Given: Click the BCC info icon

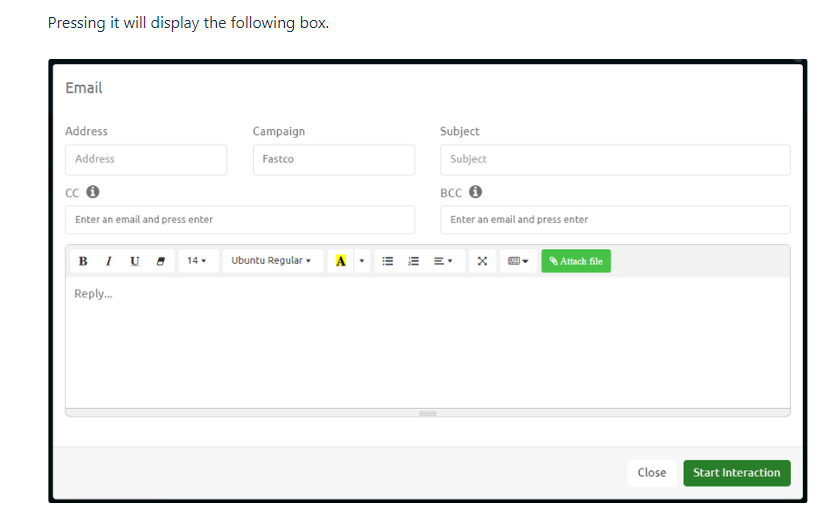Looking at the screenshot, I should coord(476,192).
